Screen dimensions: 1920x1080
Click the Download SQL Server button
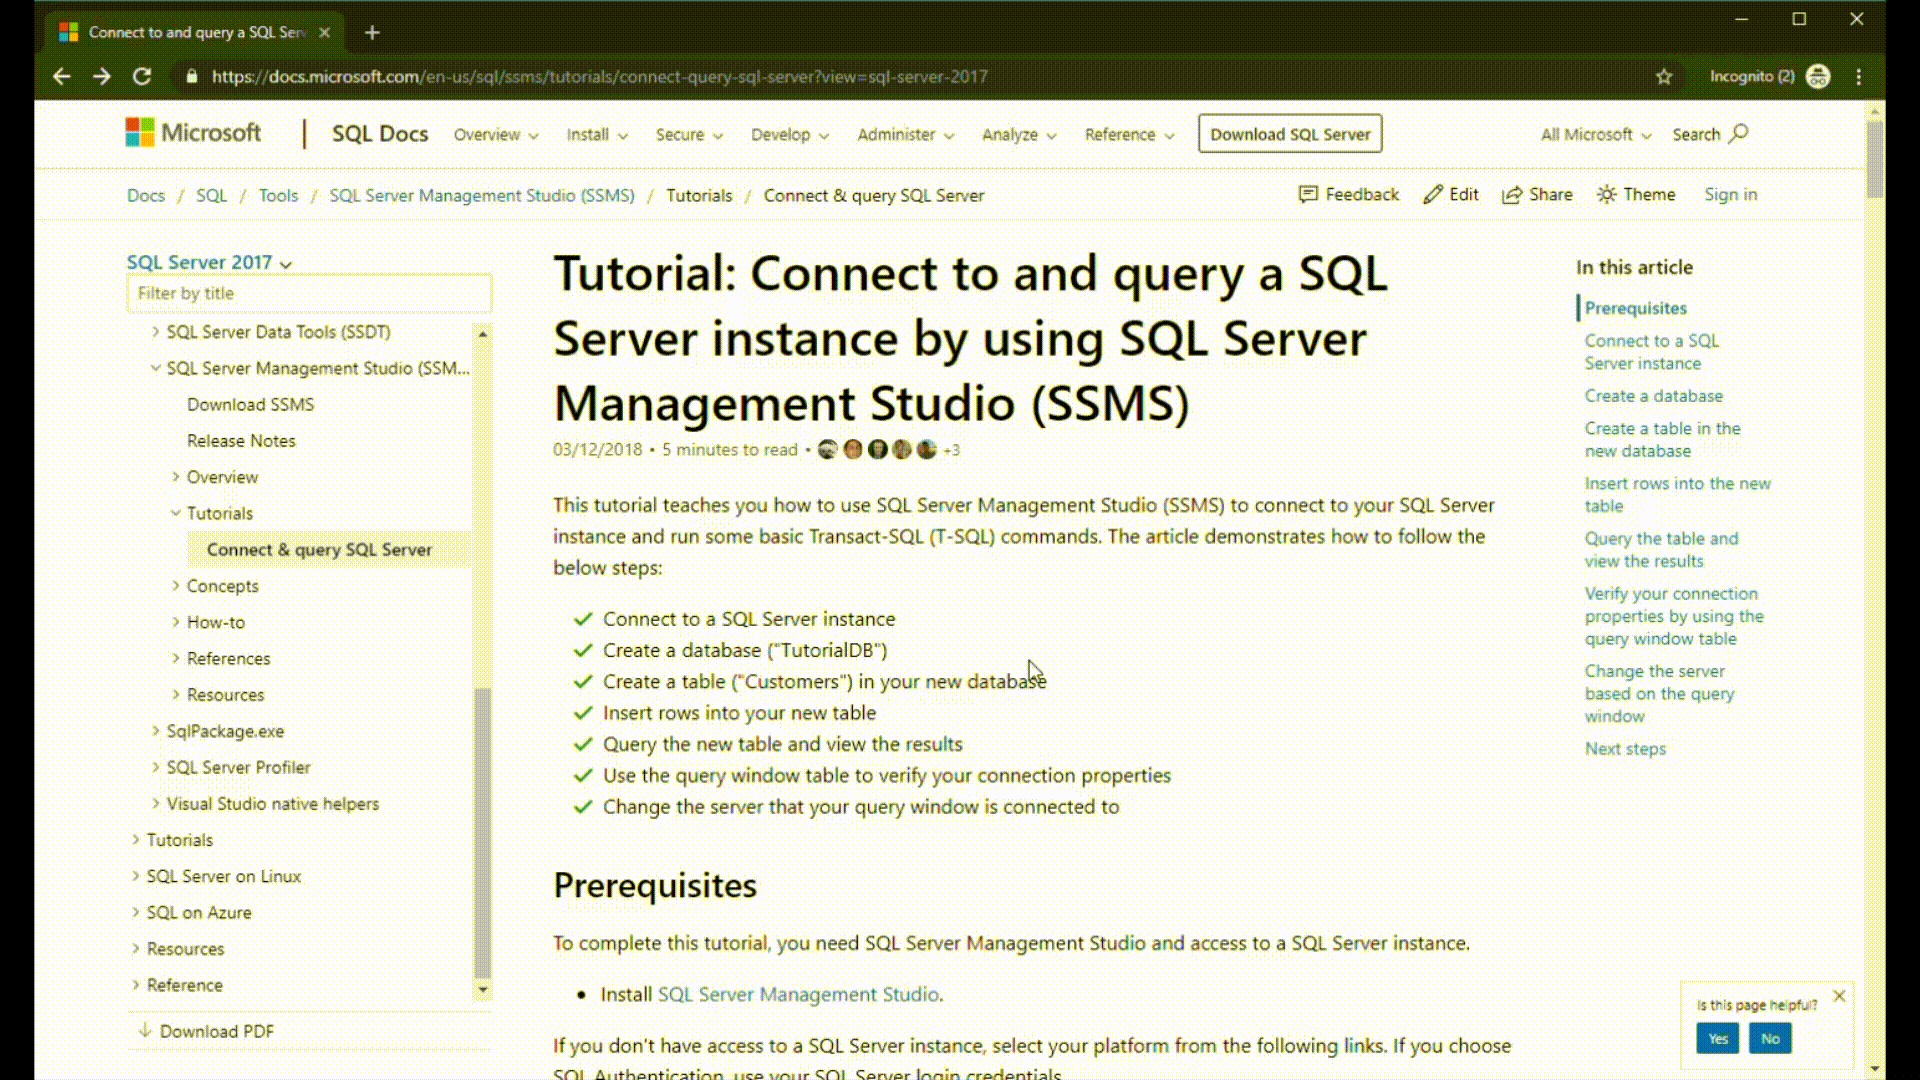[1290, 133]
